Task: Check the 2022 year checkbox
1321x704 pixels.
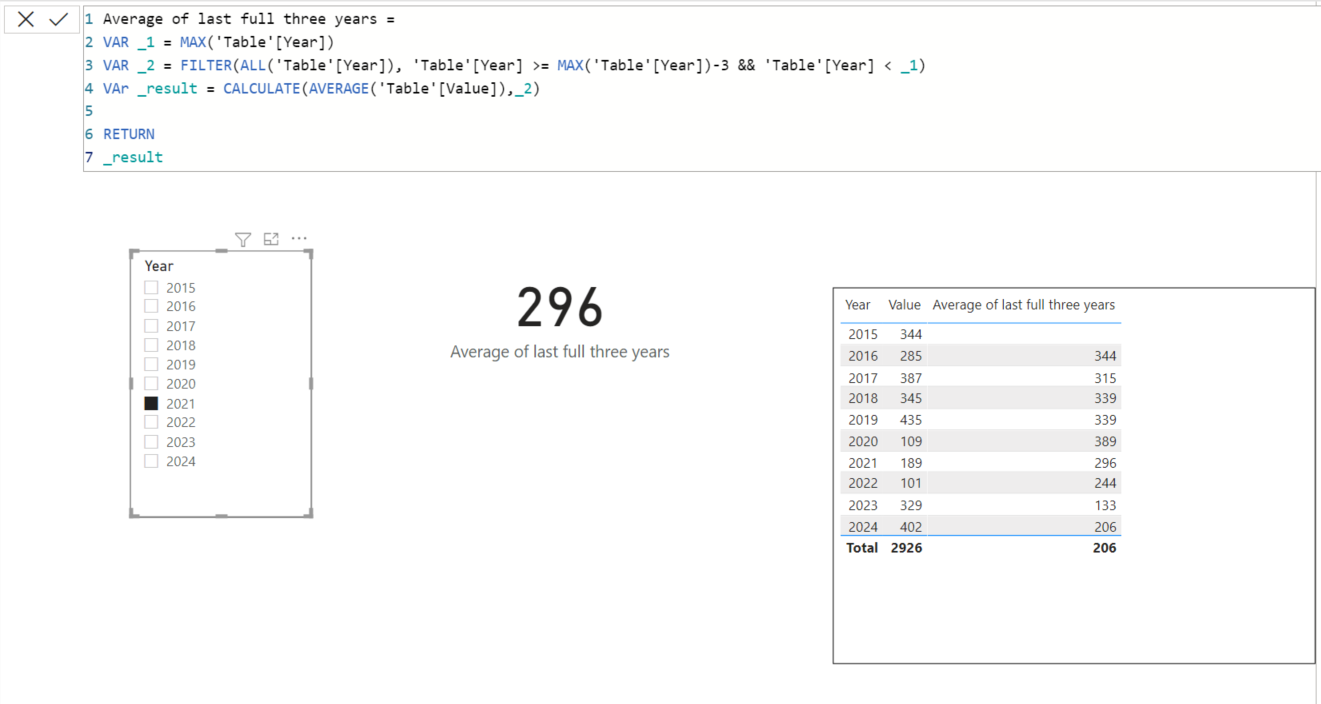Action: pos(152,422)
